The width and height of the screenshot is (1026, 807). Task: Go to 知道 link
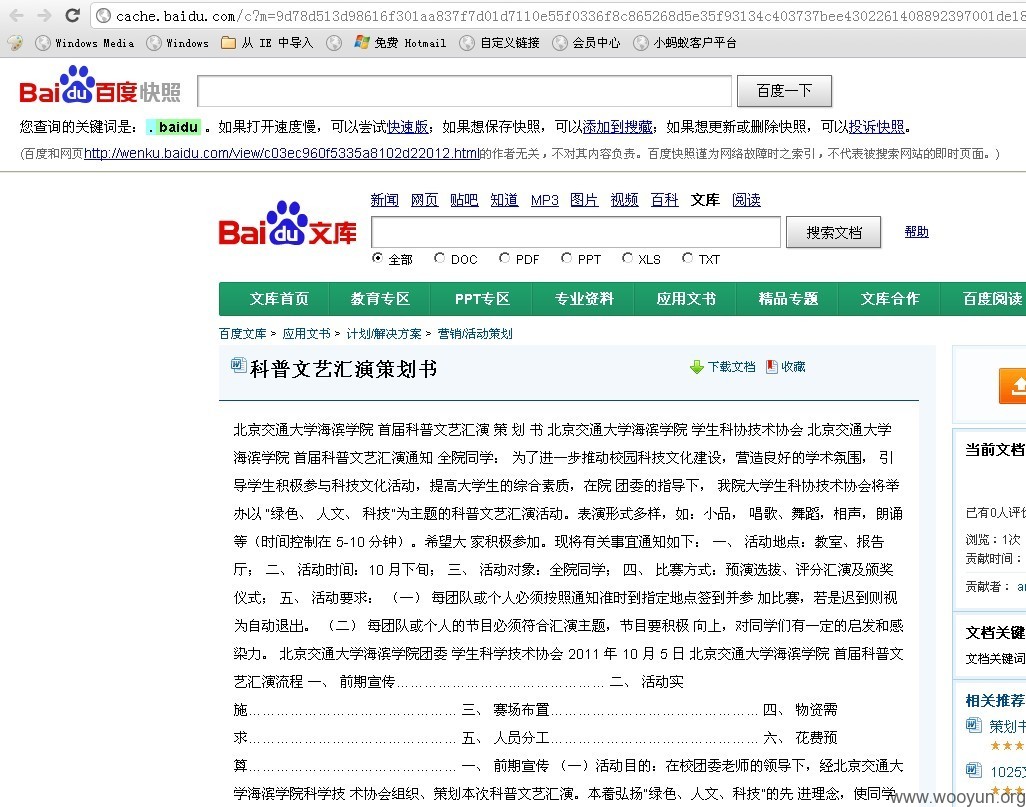point(504,200)
